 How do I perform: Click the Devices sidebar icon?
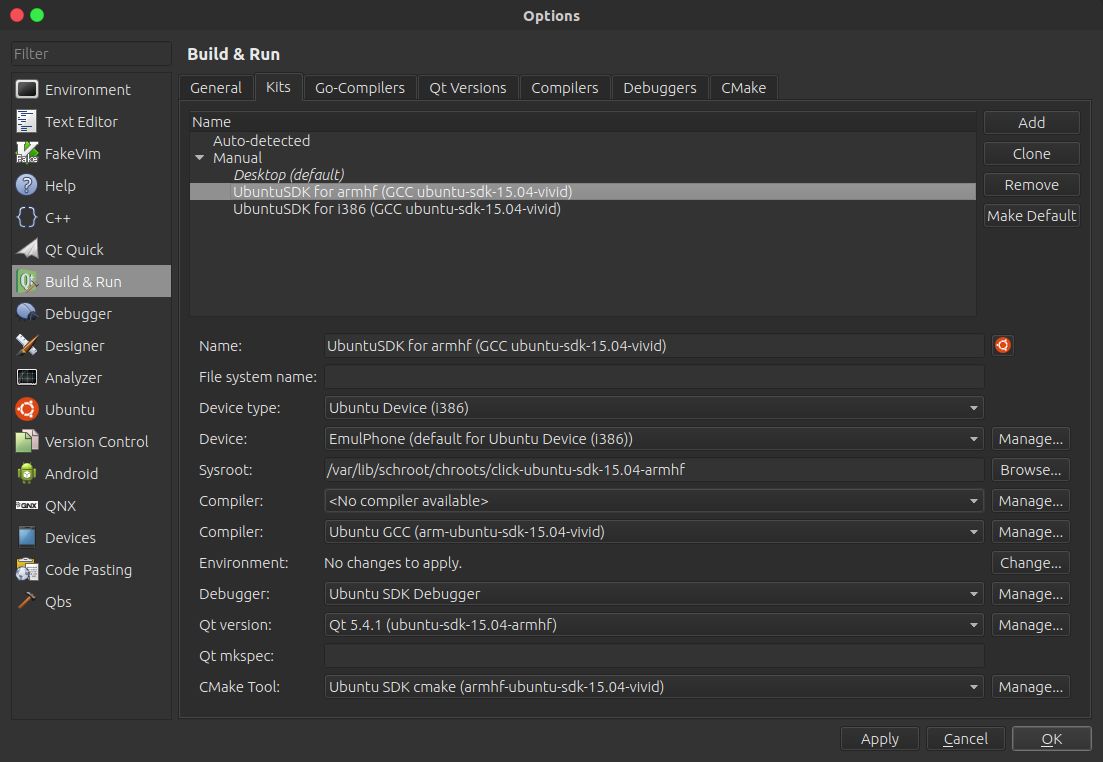tap(27, 538)
